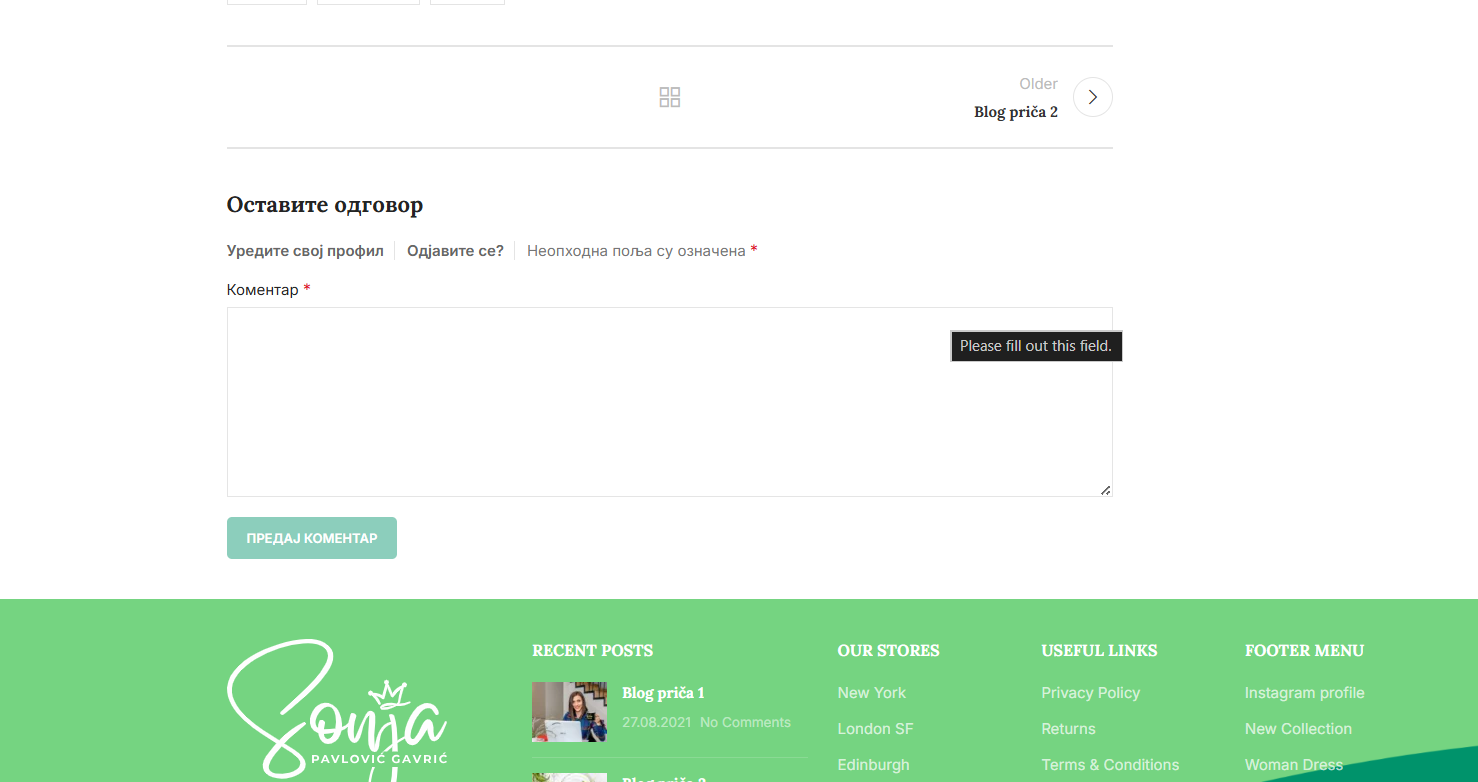Open the 'Returns' link
This screenshot has height=782, width=1478.
pyautogui.click(x=1068, y=729)
